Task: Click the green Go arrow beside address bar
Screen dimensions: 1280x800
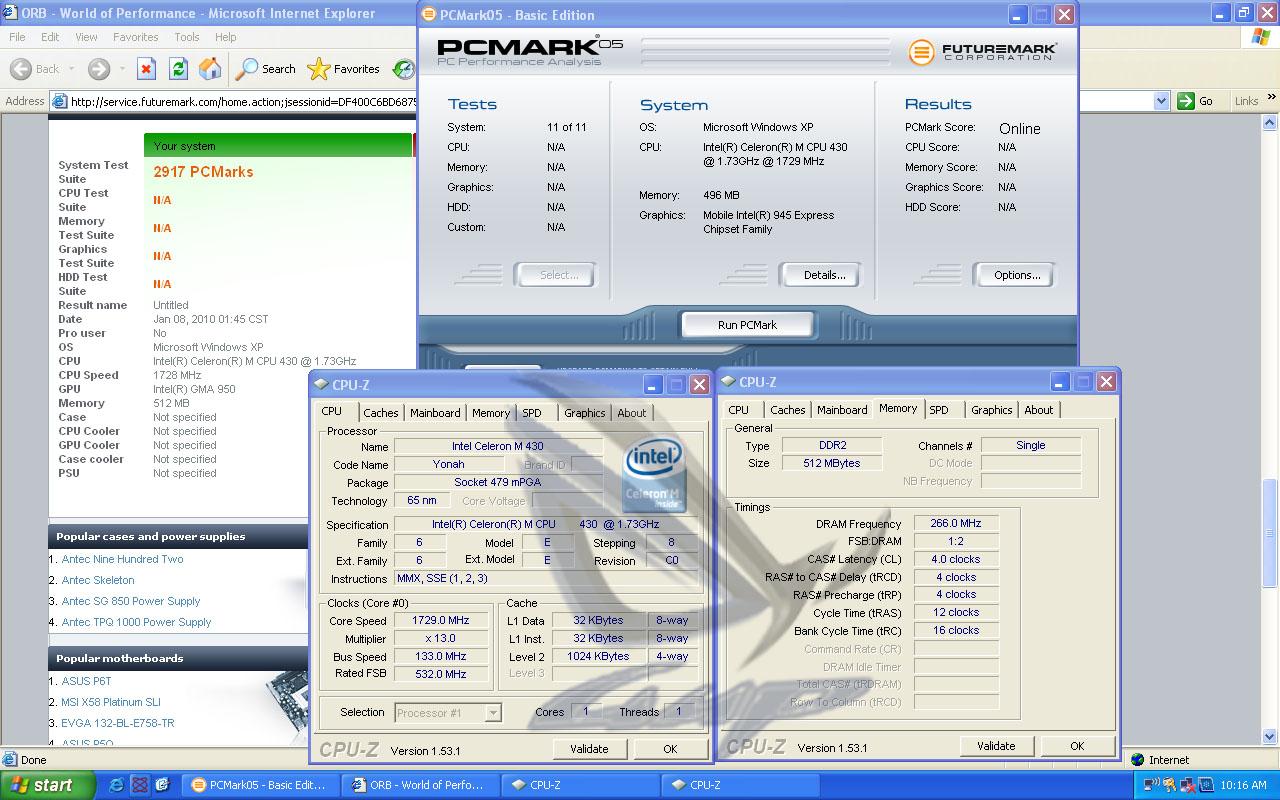Action: [1186, 101]
